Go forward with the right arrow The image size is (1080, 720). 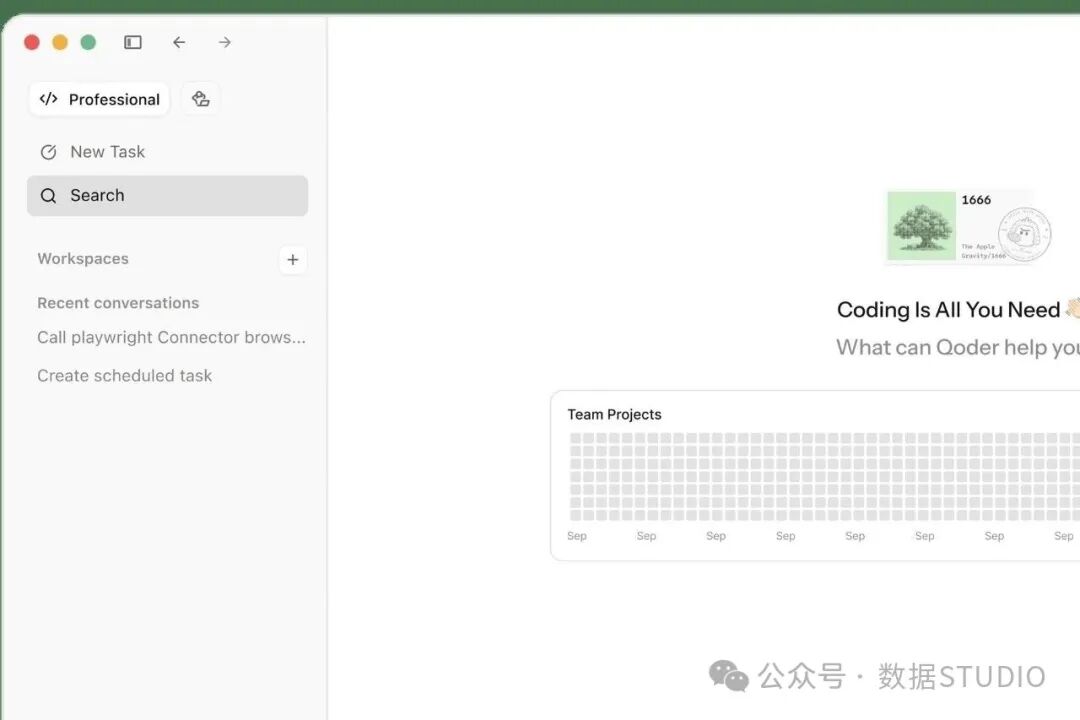pyautogui.click(x=225, y=43)
